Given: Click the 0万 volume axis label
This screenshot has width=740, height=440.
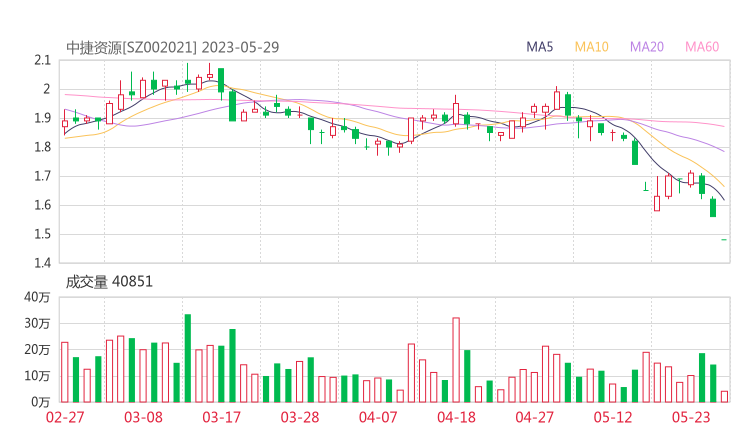Looking at the screenshot, I should tap(41, 402).
